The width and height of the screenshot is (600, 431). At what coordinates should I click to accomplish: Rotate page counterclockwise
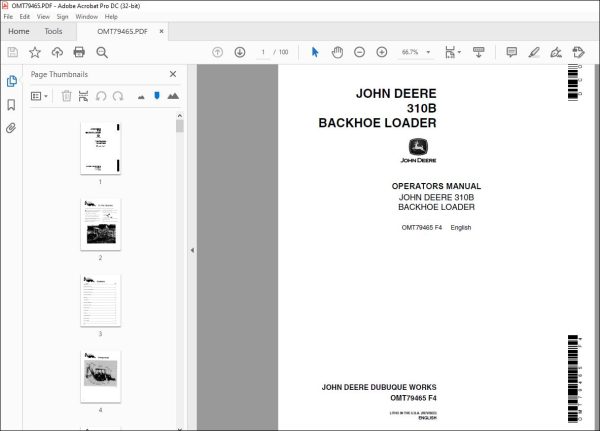pyautogui.click(x=101, y=96)
